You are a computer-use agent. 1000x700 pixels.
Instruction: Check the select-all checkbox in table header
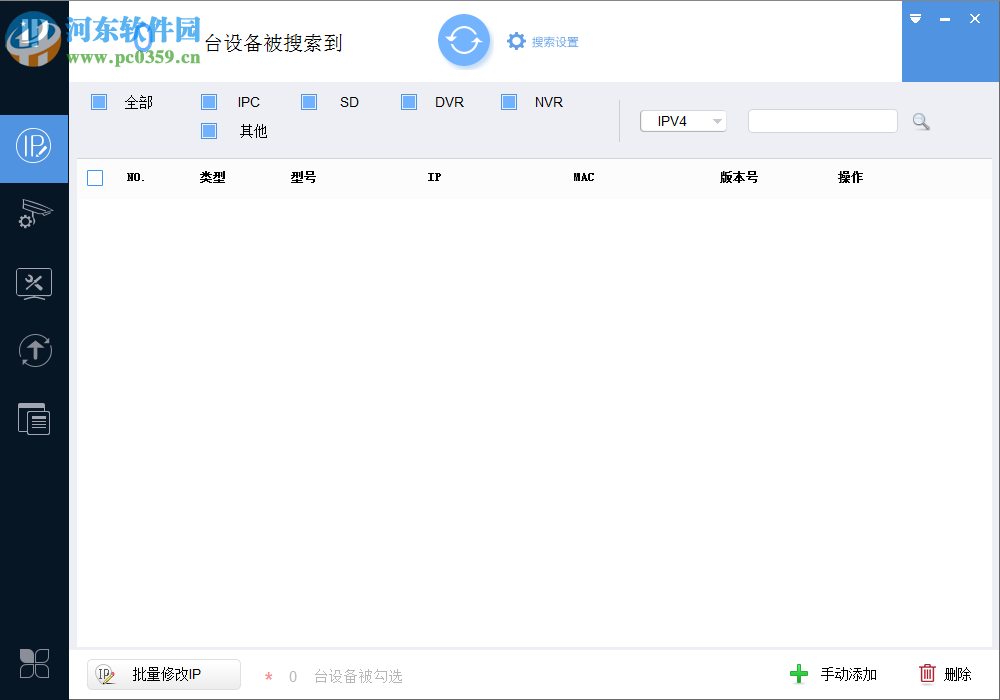point(95,177)
